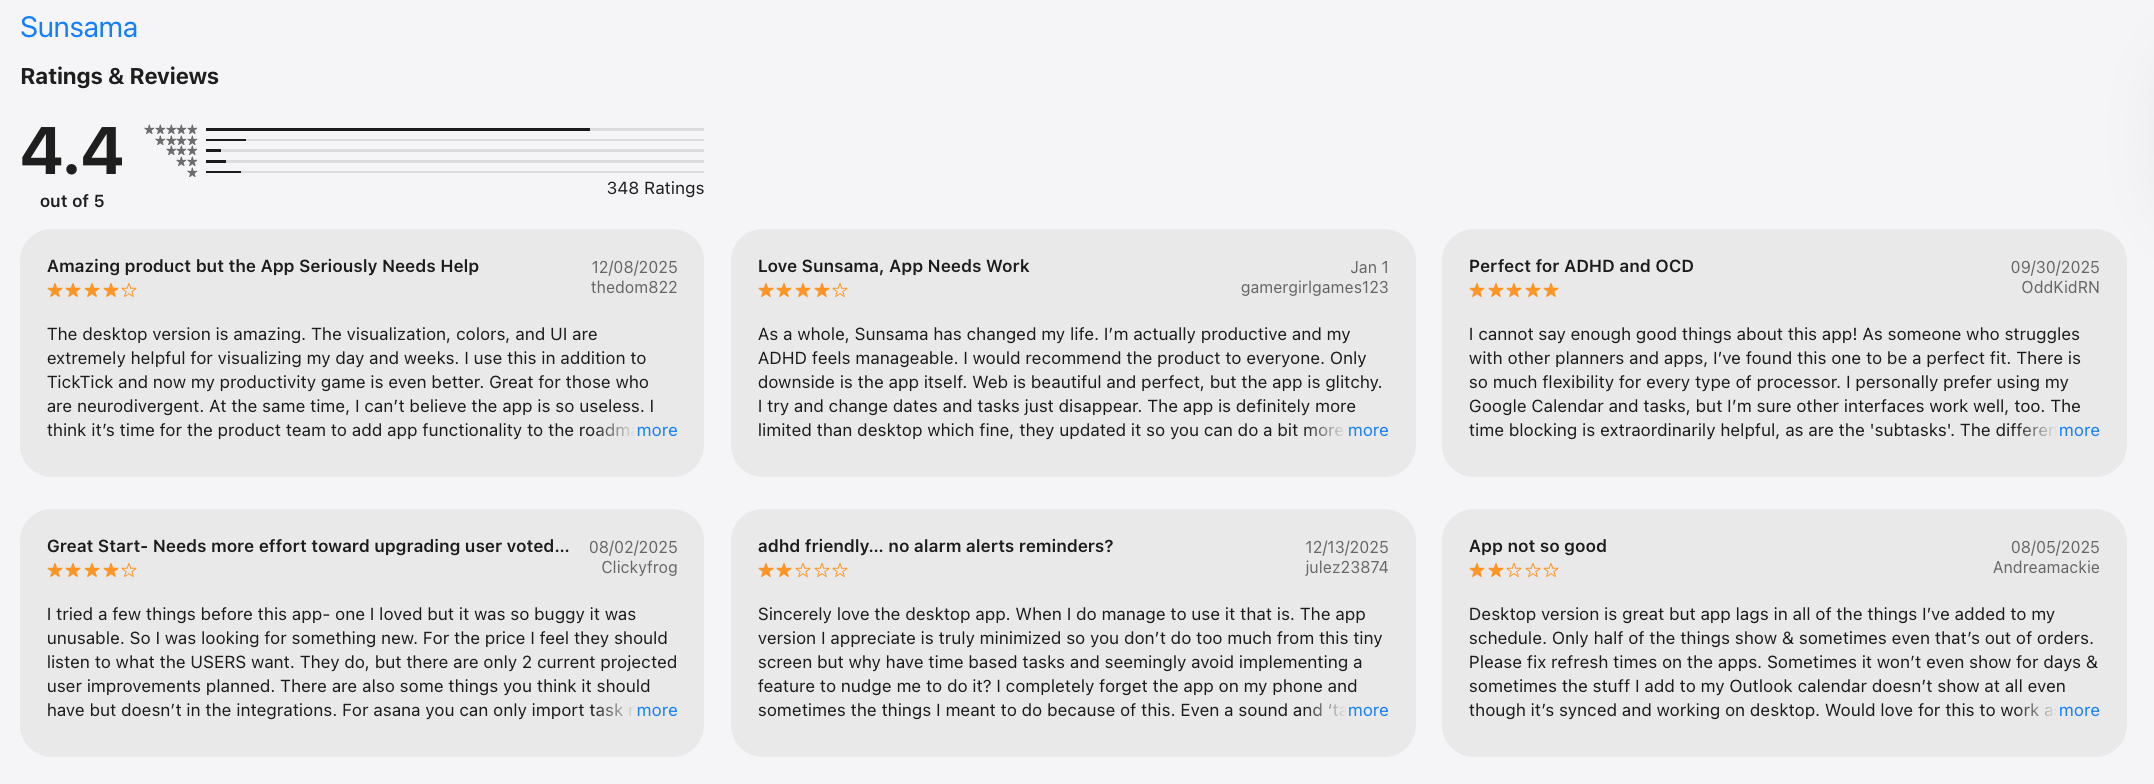Click the five-star ratings distribution bar

pos(454,129)
